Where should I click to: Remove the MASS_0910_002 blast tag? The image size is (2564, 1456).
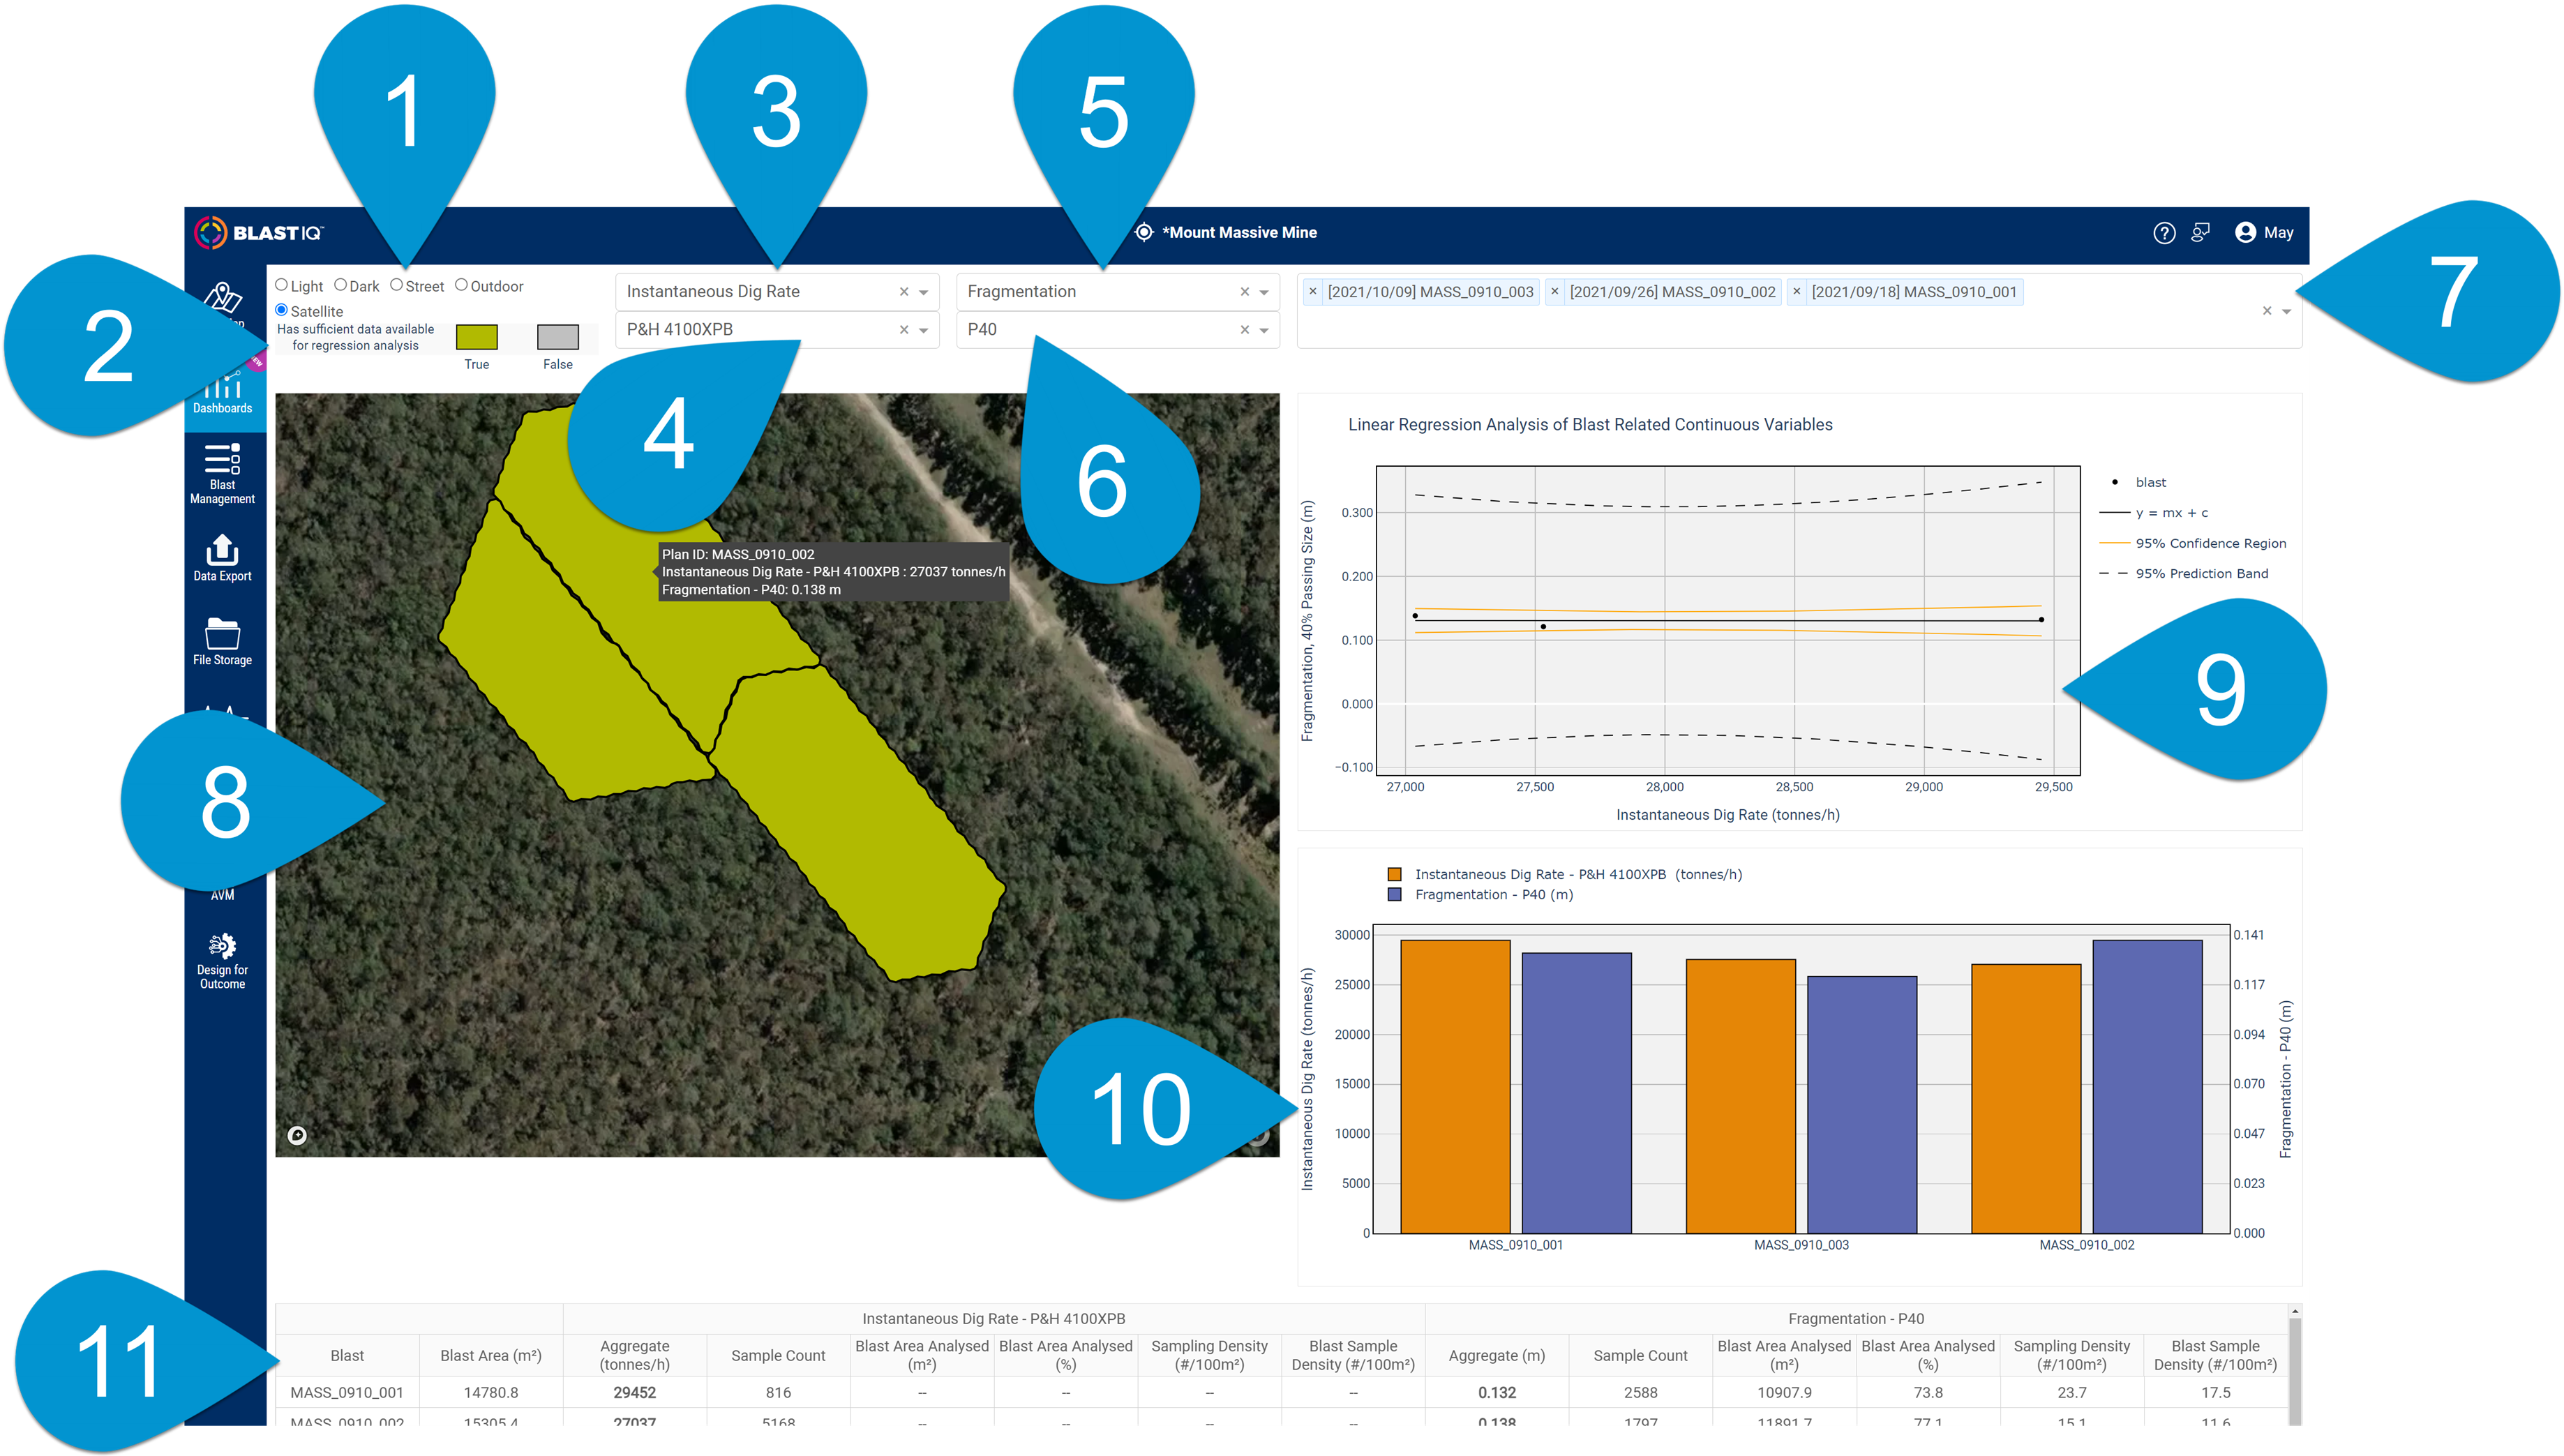click(1555, 292)
